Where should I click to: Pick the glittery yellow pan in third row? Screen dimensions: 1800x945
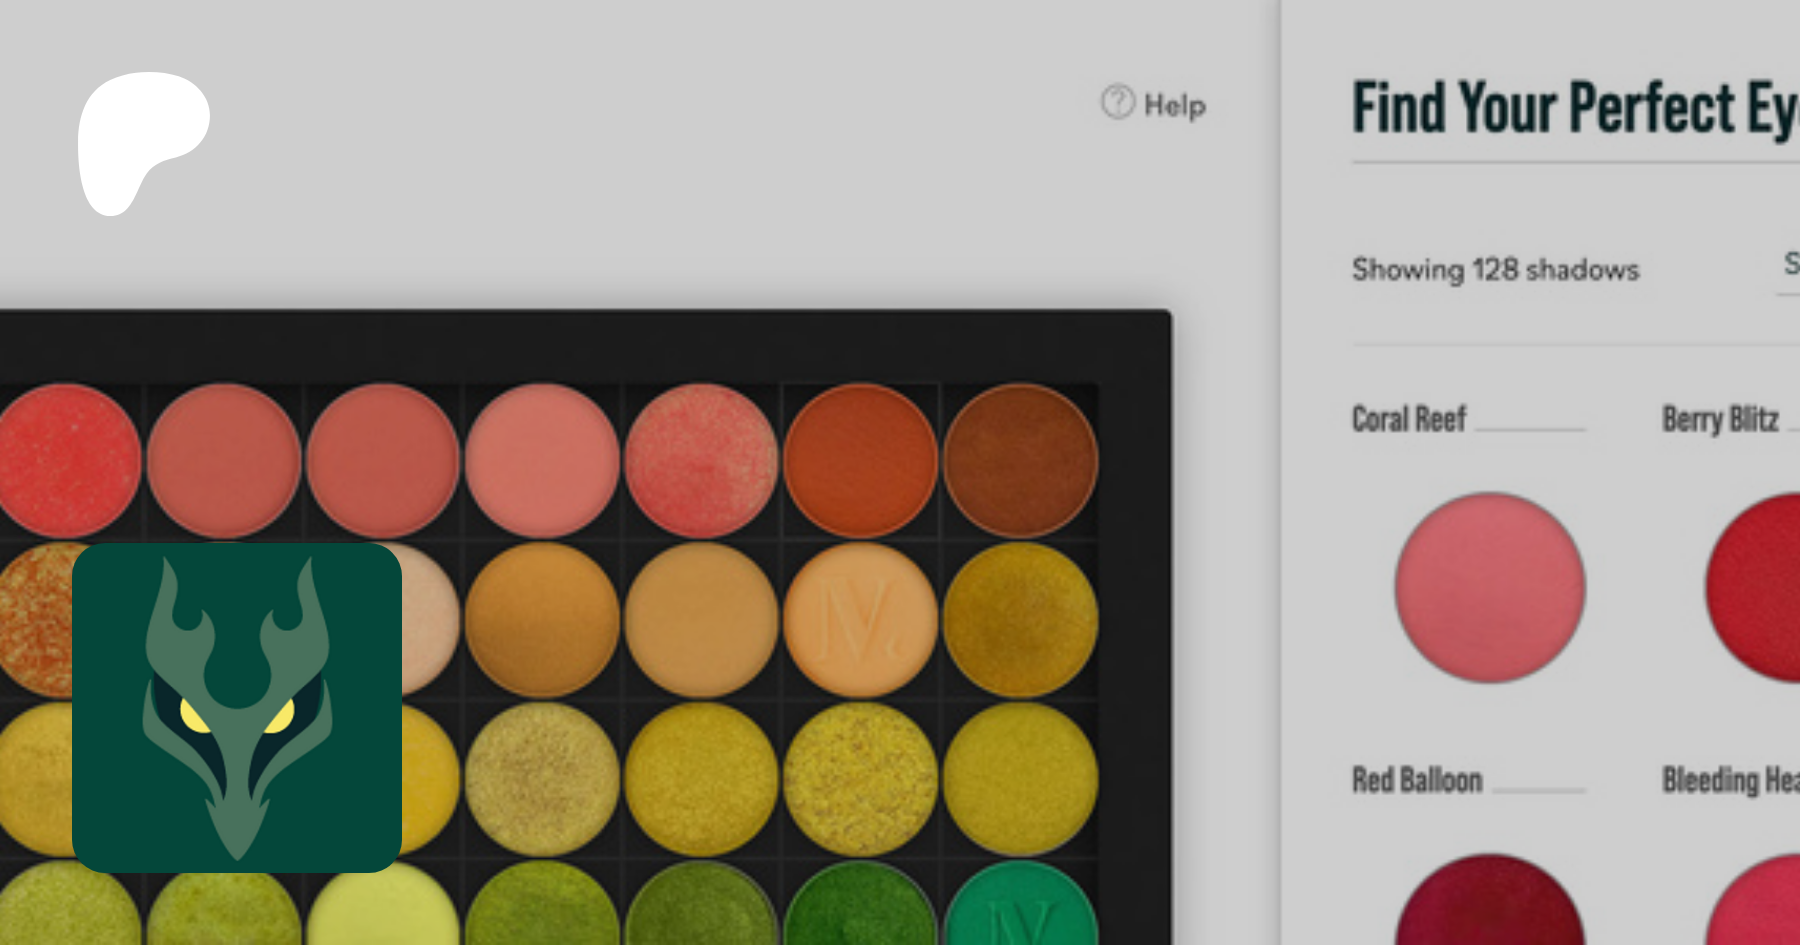(x=860, y=778)
